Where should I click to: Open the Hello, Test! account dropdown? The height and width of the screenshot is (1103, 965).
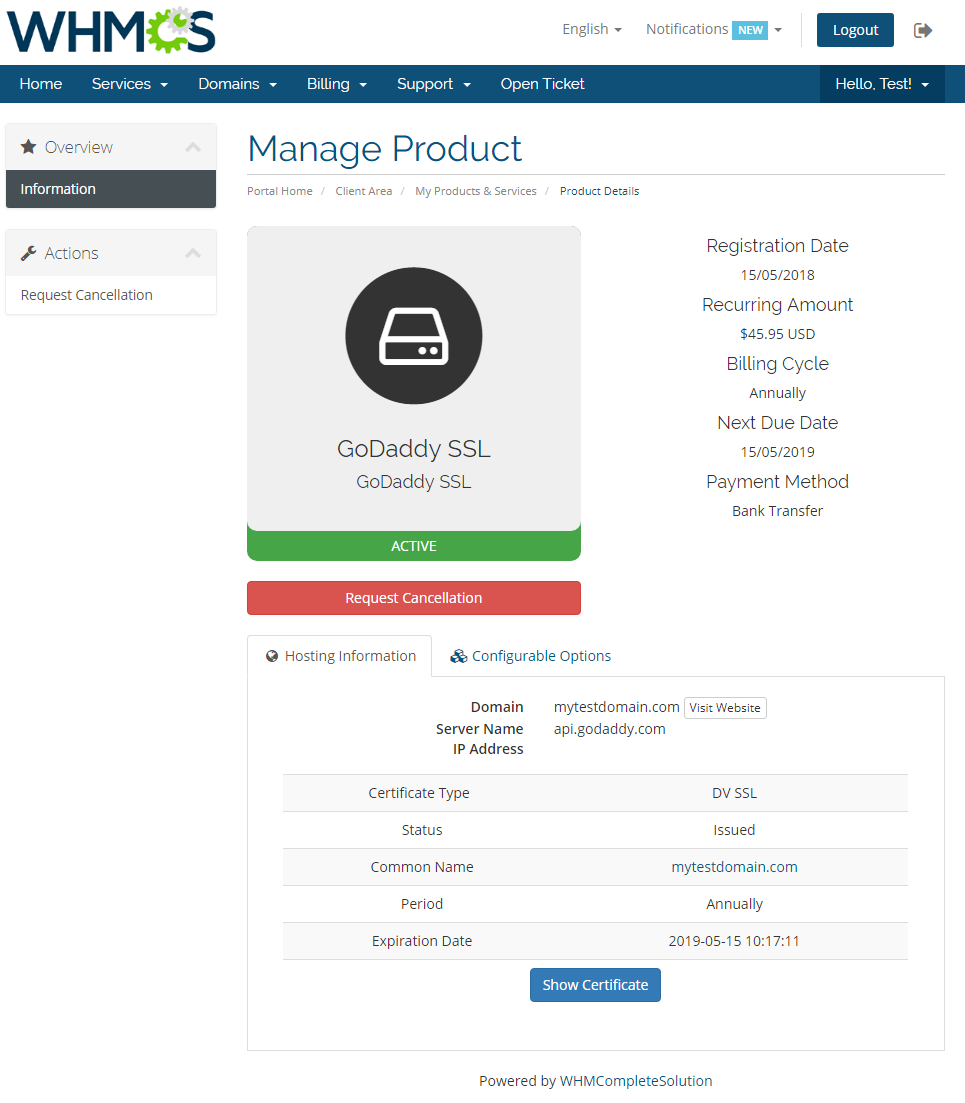click(882, 84)
